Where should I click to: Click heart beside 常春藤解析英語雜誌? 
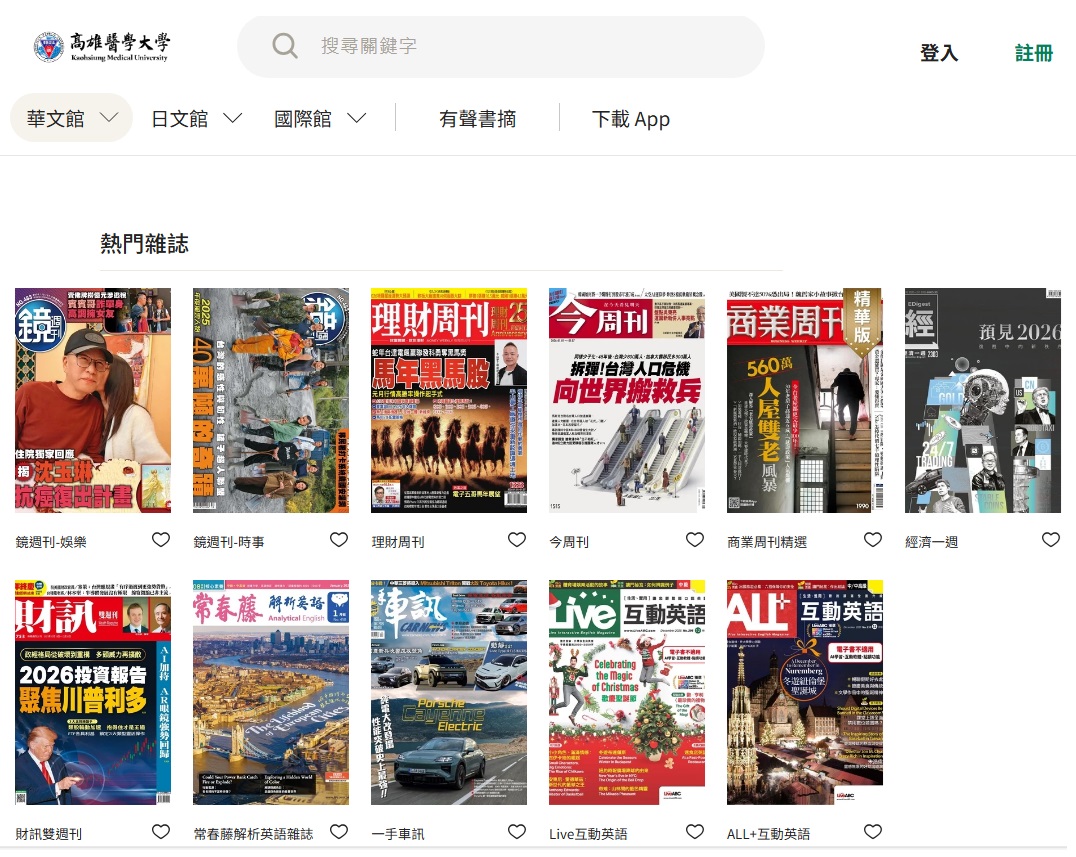(x=339, y=832)
